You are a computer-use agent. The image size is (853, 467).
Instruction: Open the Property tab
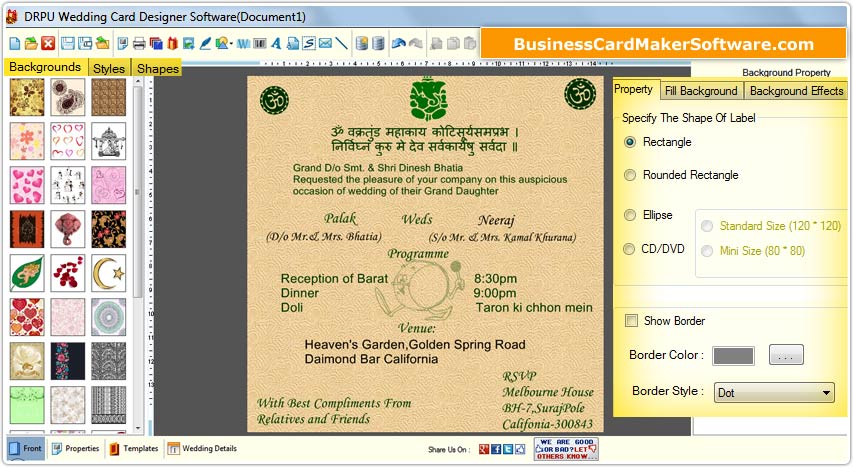634,89
